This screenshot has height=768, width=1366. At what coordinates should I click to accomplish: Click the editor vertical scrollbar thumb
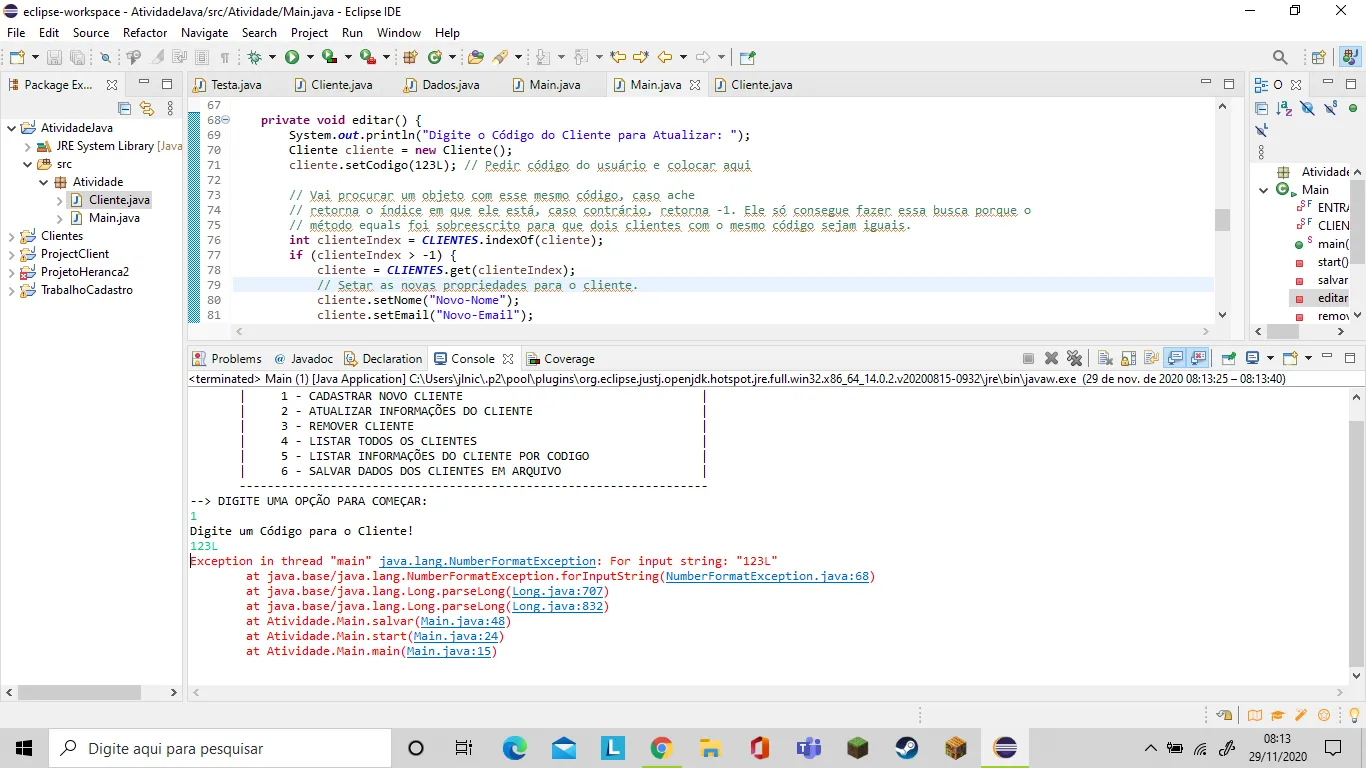(x=1222, y=220)
